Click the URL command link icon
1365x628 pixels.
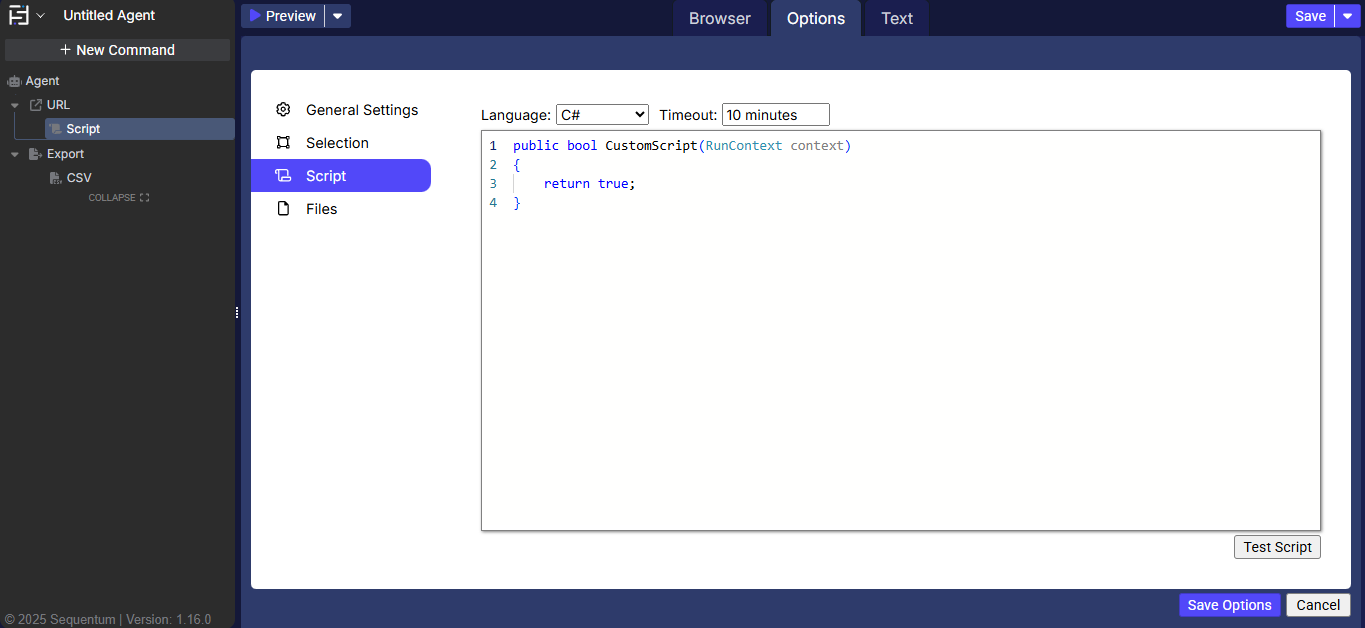tap(36, 105)
